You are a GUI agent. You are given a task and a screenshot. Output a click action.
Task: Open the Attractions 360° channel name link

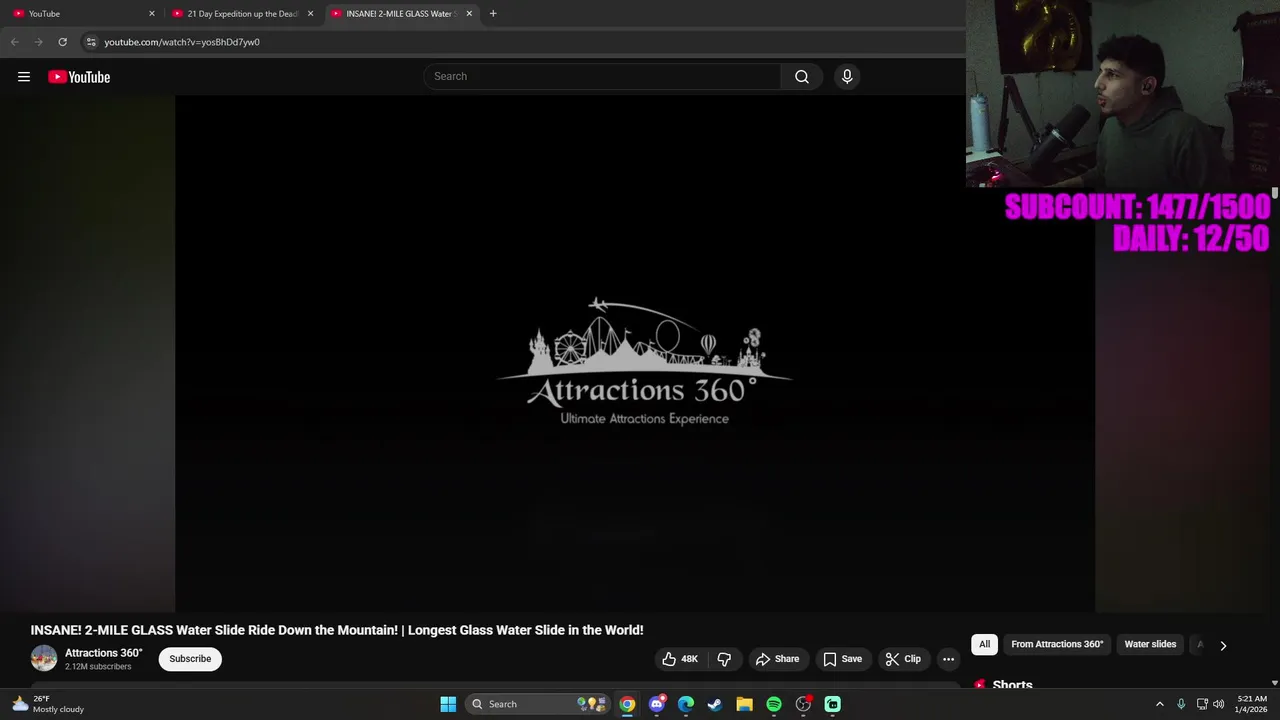104,653
